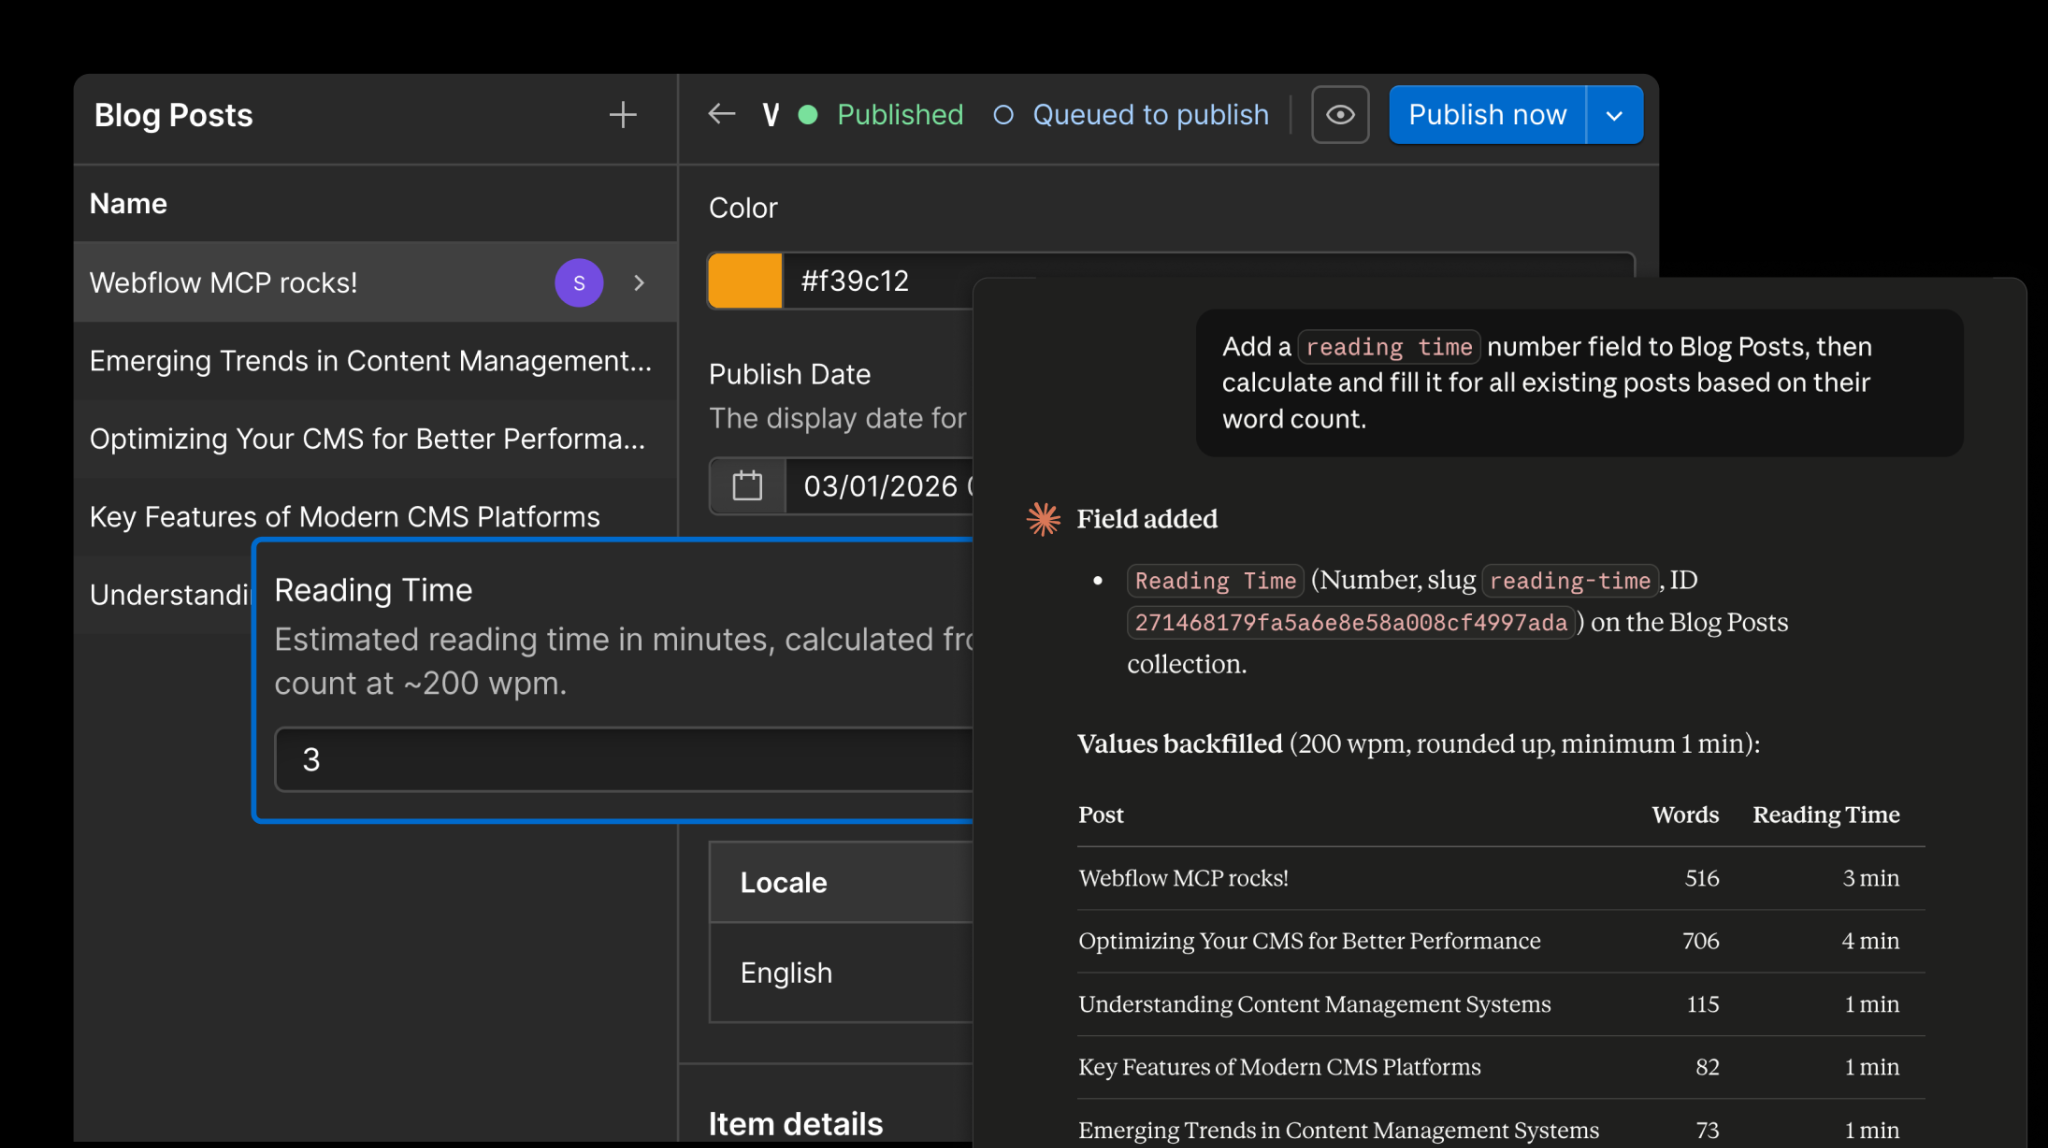Click the back arrow icon
2048x1148 pixels.
click(x=721, y=114)
